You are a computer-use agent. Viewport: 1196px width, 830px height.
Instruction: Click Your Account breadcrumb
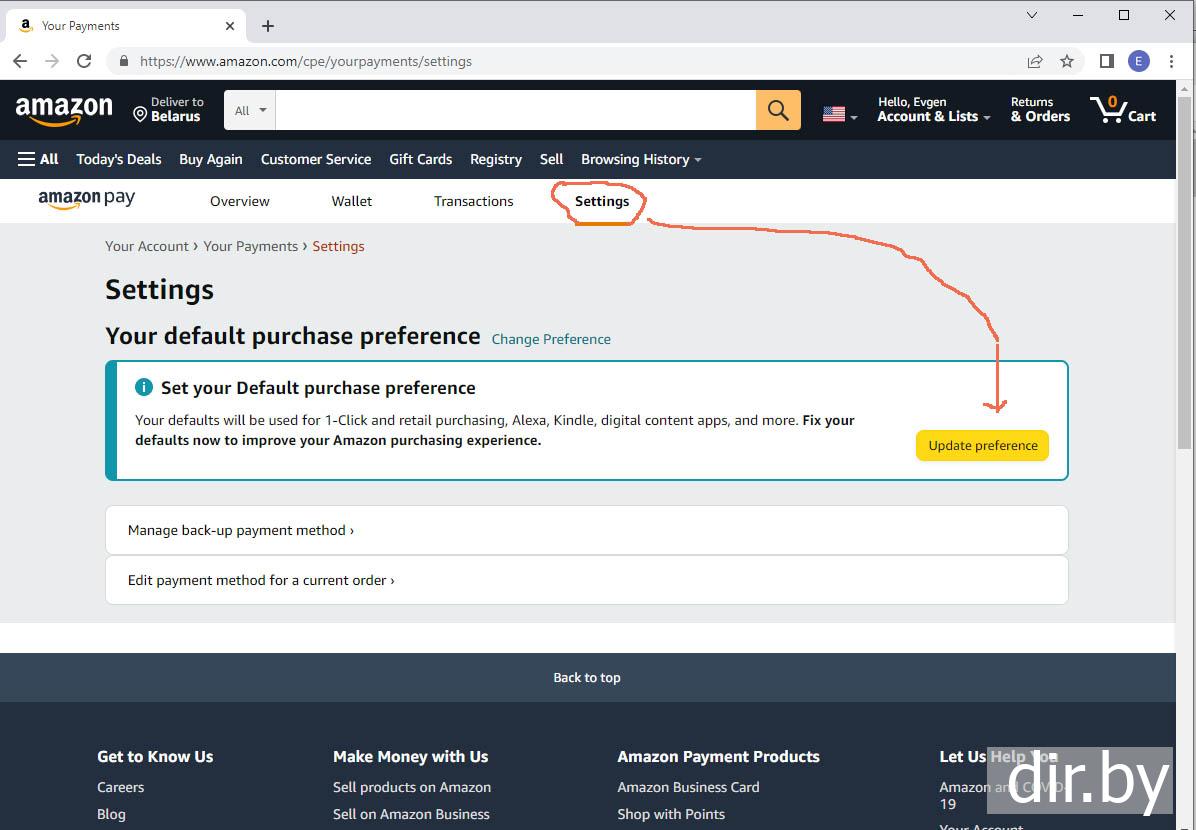pyautogui.click(x=146, y=246)
